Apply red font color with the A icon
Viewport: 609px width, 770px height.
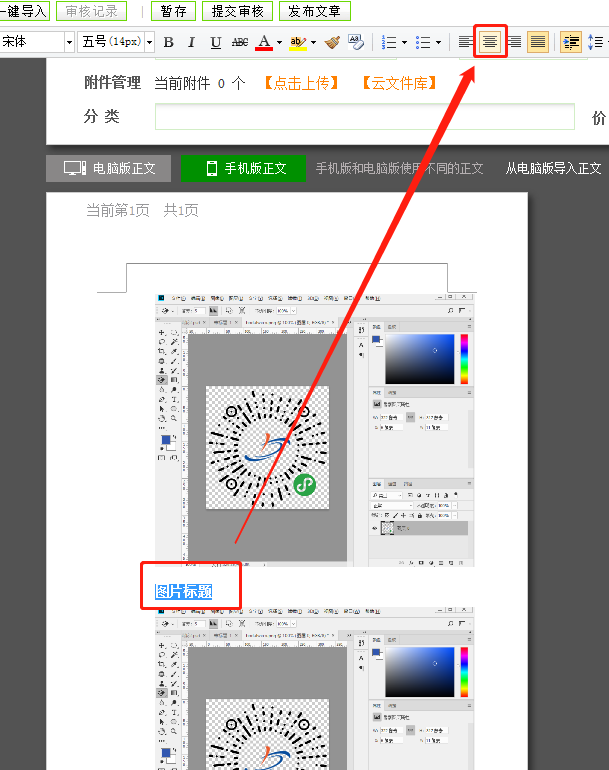click(264, 42)
